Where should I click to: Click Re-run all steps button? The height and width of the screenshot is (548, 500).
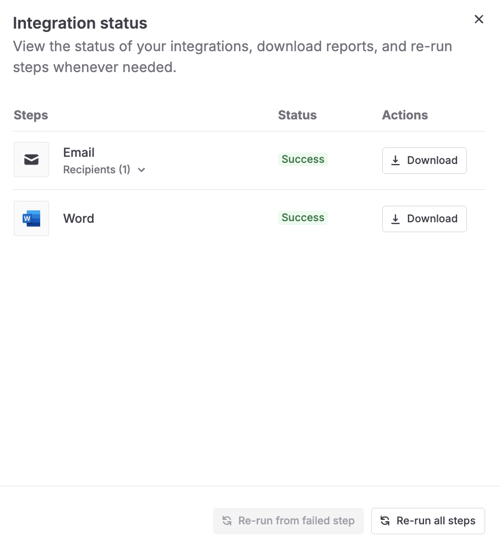coord(428,521)
